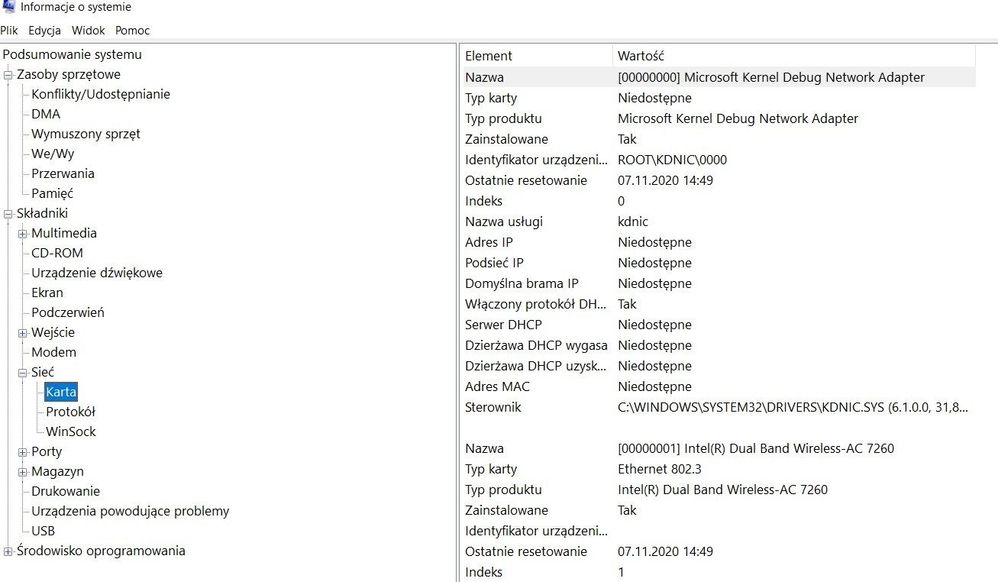
Task: Click the ROOT\KDNIC\0000 identifier value
Action: [672, 160]
